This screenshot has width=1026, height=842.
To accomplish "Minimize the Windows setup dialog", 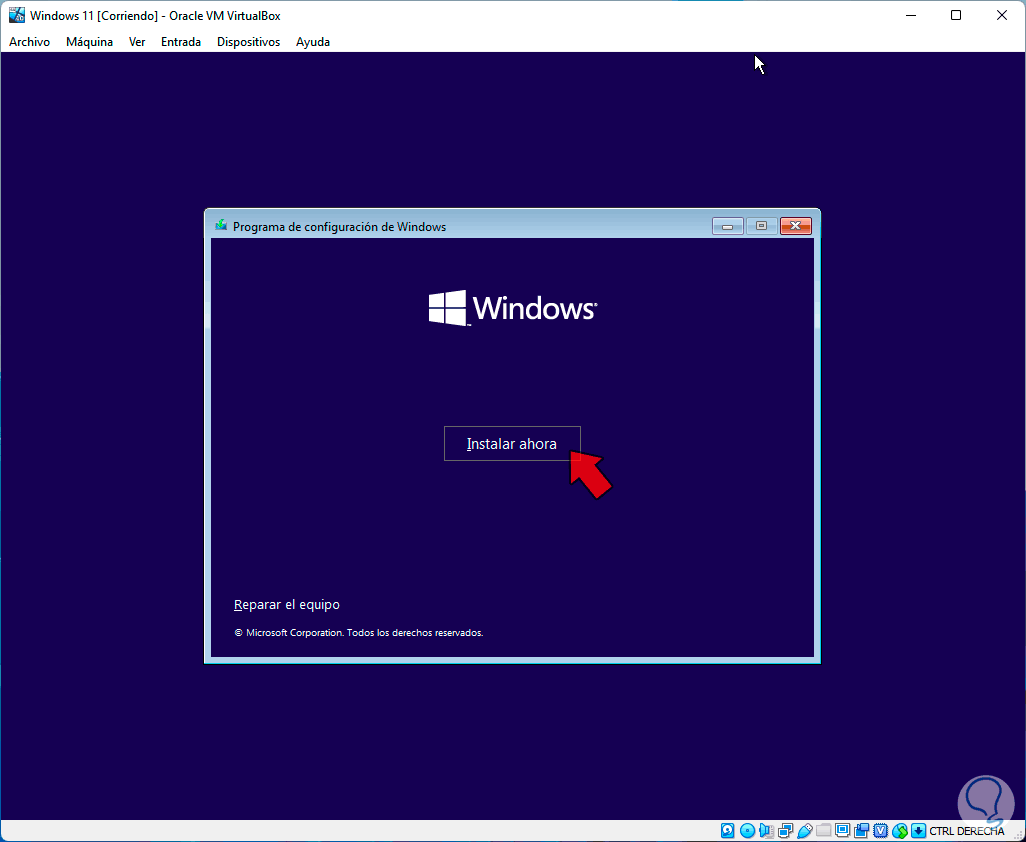I will (x=728, y=226).
